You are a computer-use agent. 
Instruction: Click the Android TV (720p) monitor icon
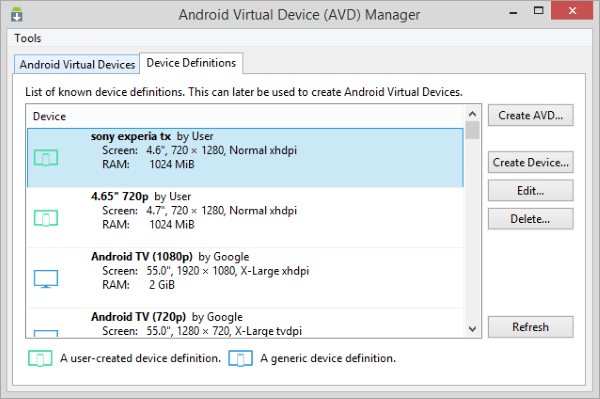coord(46,333)
